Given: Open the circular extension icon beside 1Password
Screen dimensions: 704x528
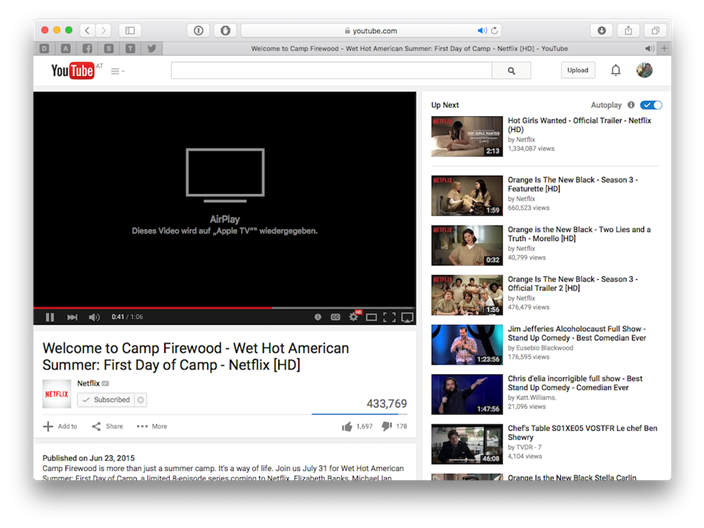Looking at the screenshot, I should click(x=225, y=31).
